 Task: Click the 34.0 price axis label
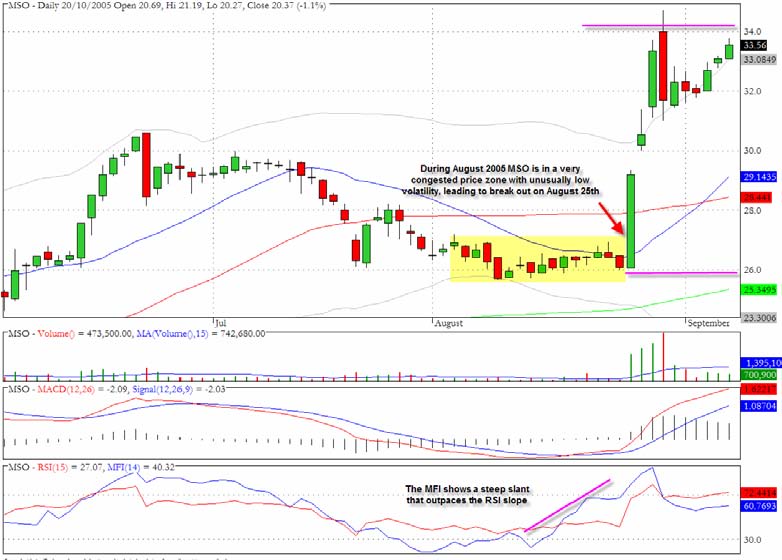tap(753, 31)
